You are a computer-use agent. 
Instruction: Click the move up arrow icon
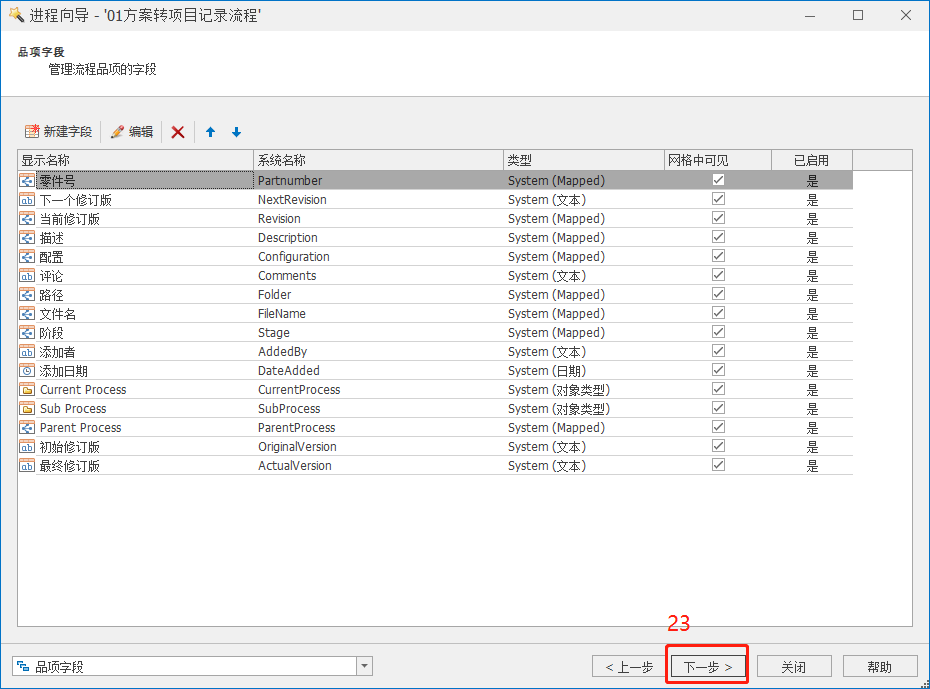coord(210,132)
